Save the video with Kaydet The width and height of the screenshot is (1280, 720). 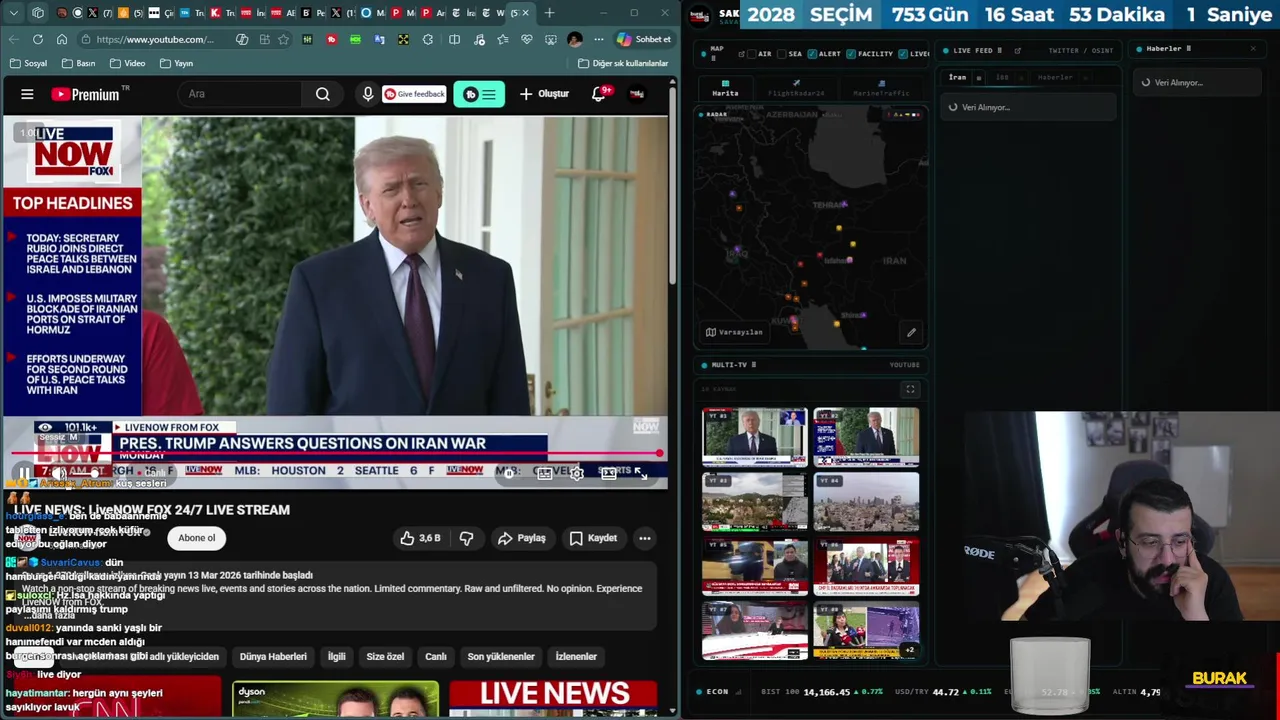[x=593, y=538]
